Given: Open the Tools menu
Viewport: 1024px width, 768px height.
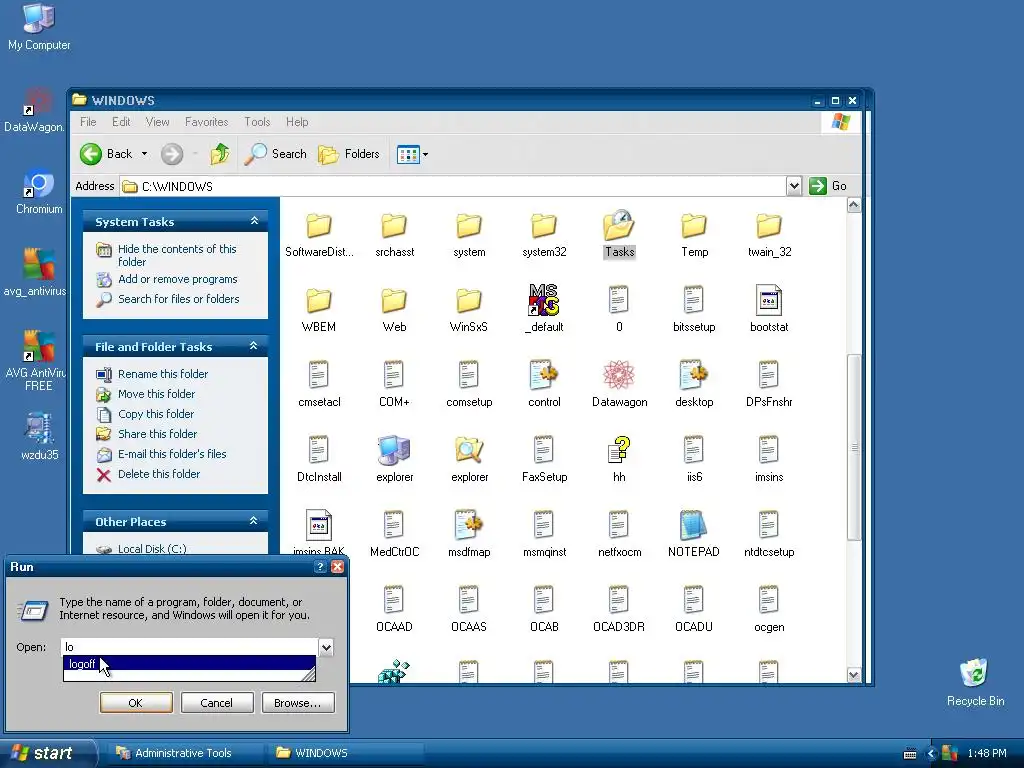Looking at the screenshot, I should pyautogui.click(x=257, y=122).
